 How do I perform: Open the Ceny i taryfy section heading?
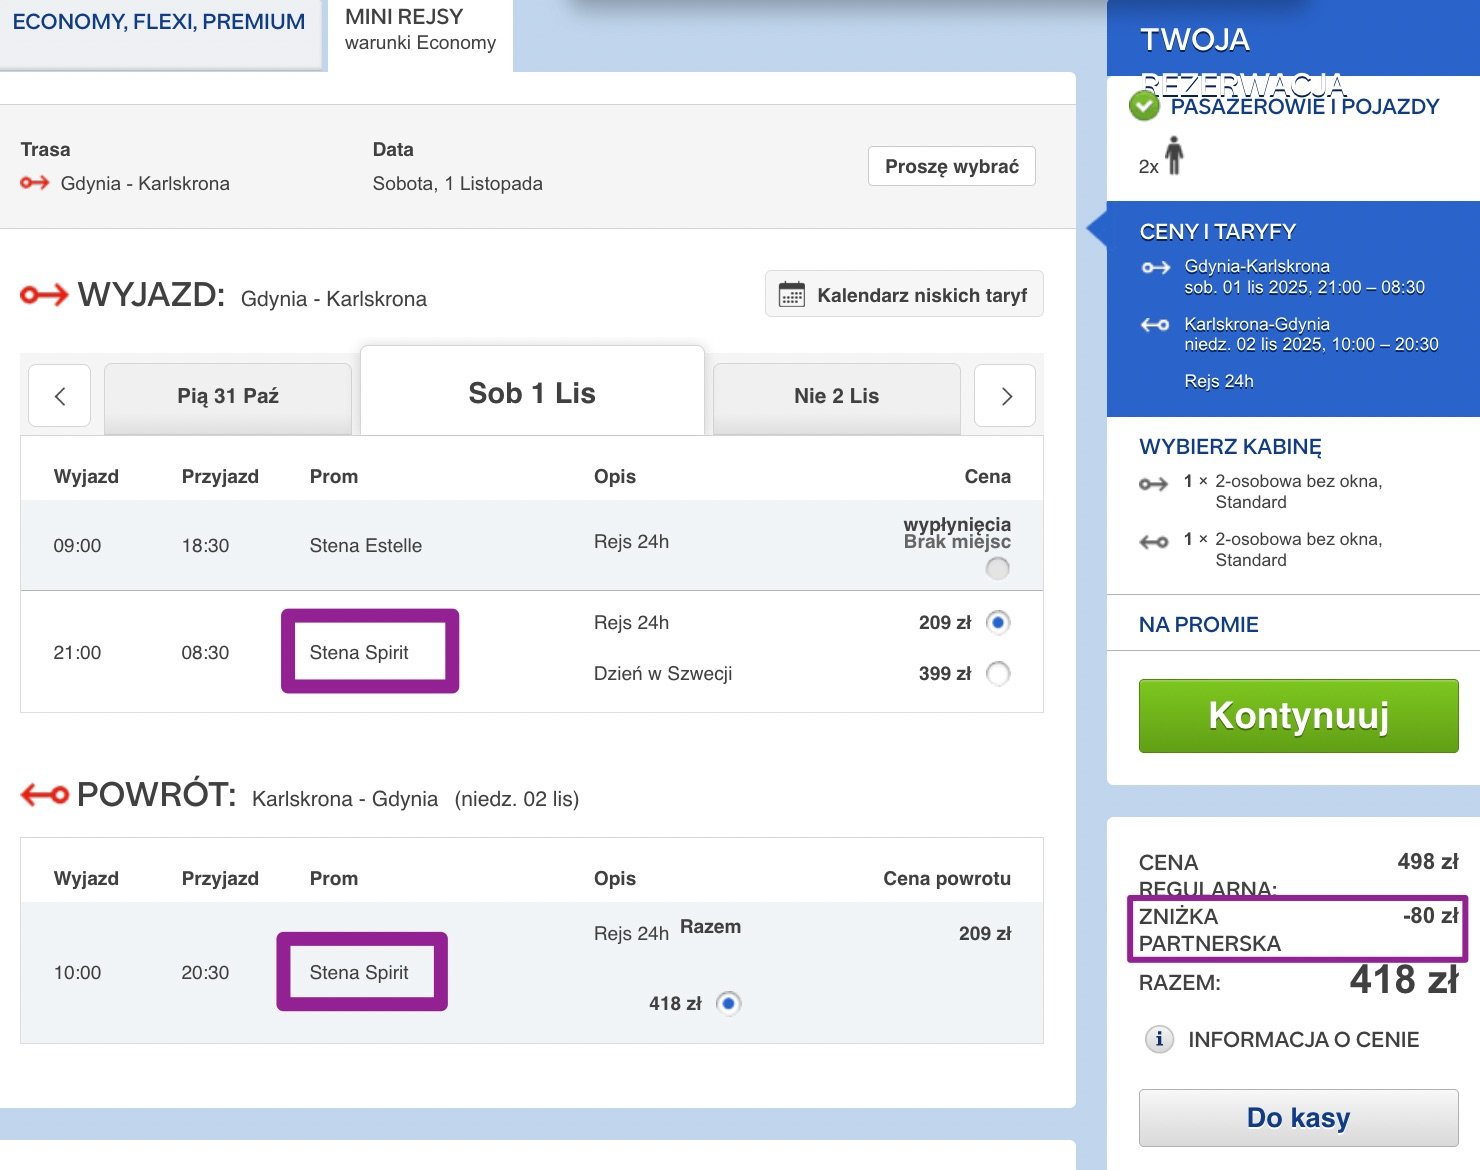(x=1217, y=232)
